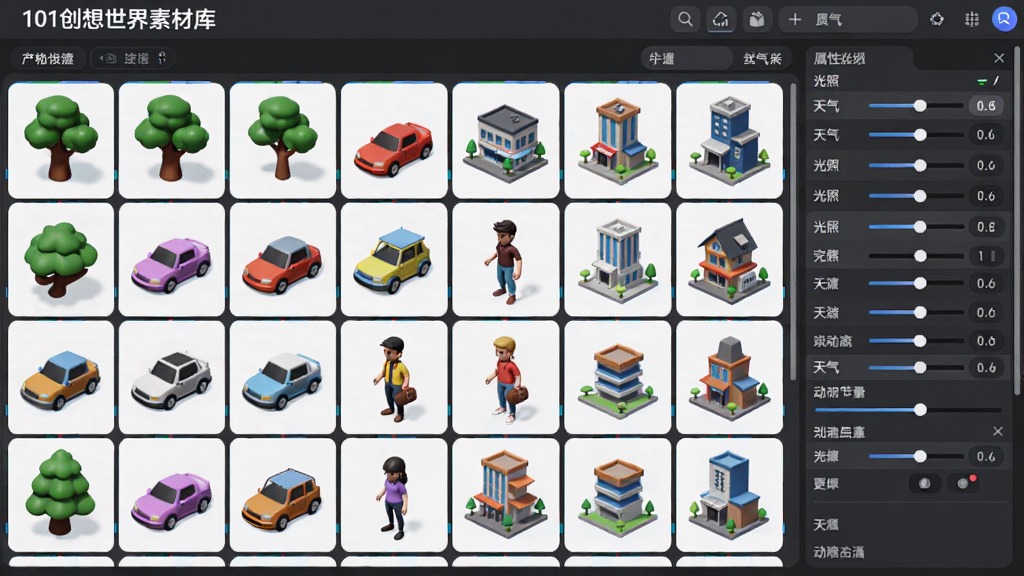Screen dimensions: 1024x576
Task: Select the man in brown shirt thumbnail
Action: [x=505, y=259]
